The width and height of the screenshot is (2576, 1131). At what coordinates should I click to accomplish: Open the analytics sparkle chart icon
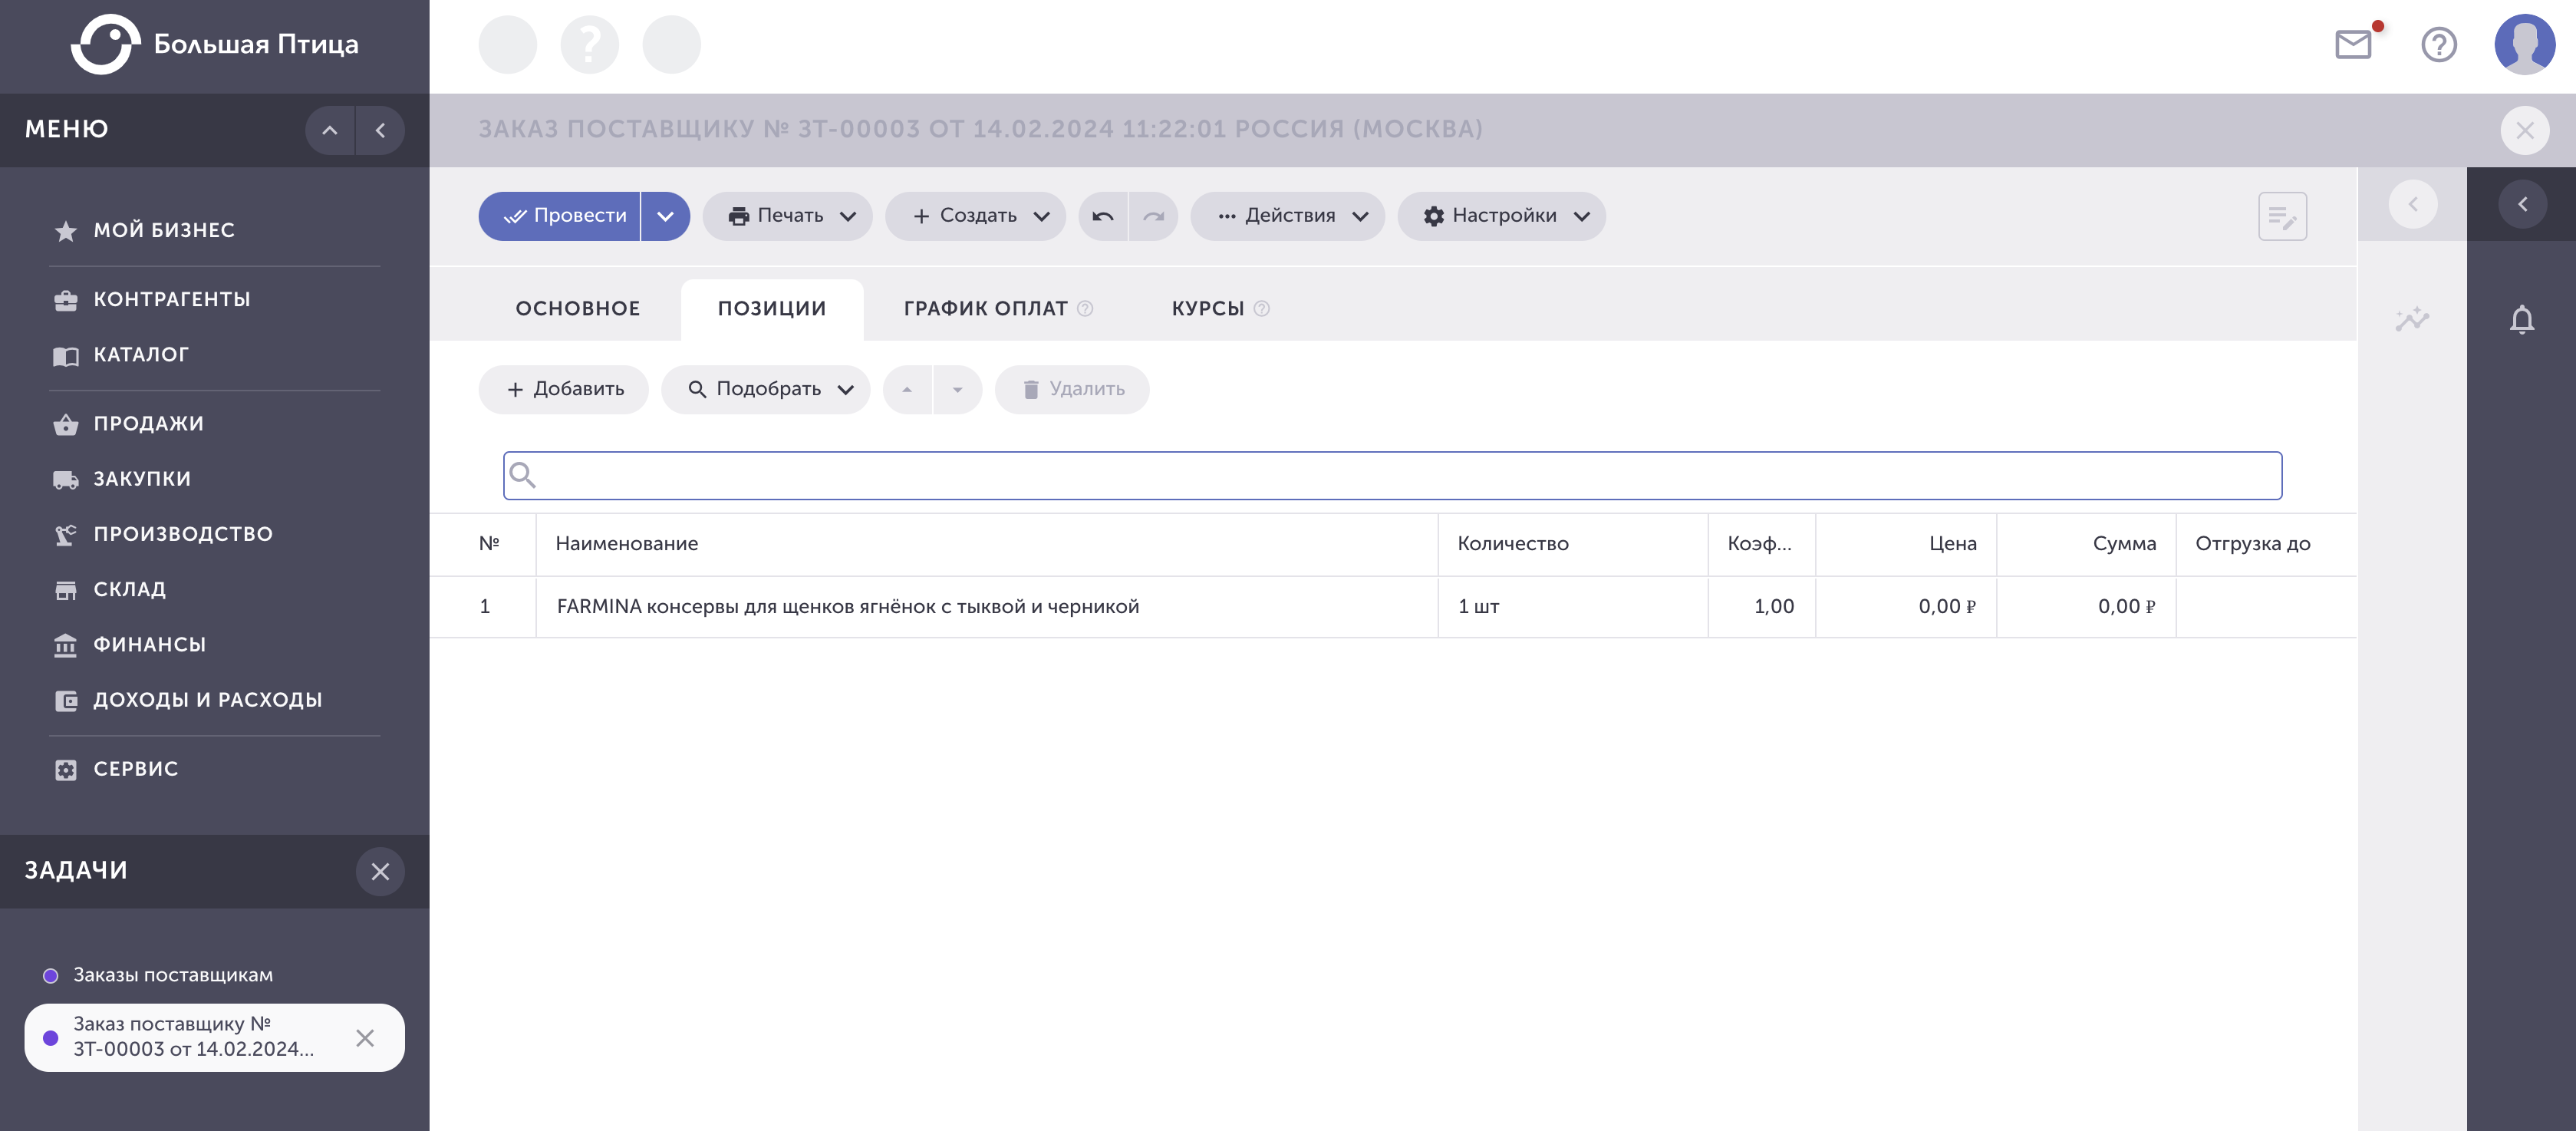pyautogui.click(x=2413, y=319)
